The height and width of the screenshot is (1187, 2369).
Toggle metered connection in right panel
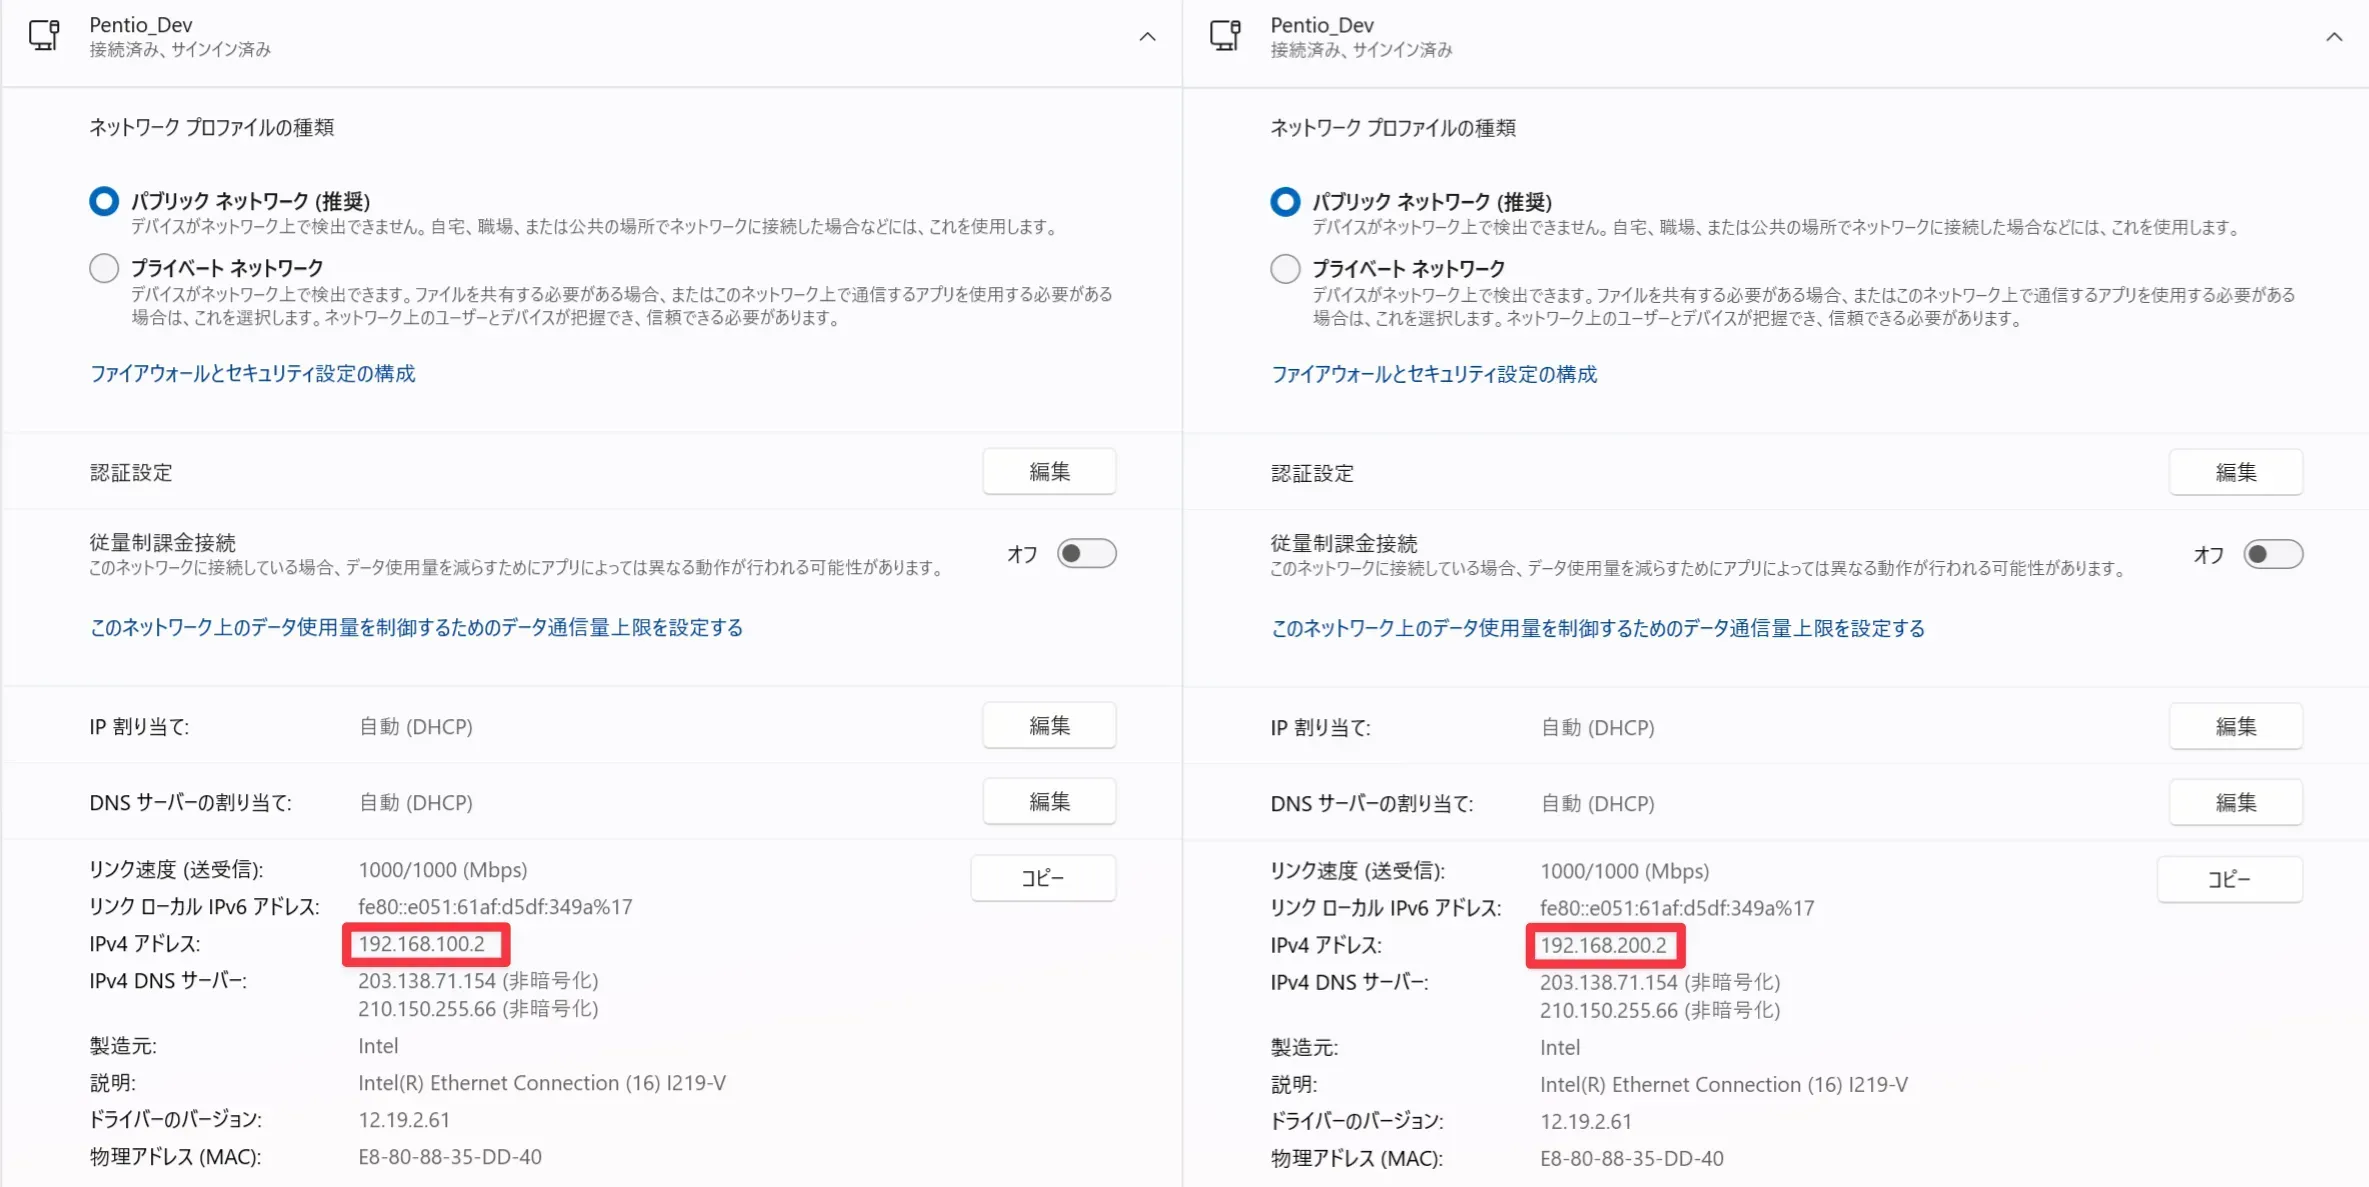click(x=2272, y=554)
